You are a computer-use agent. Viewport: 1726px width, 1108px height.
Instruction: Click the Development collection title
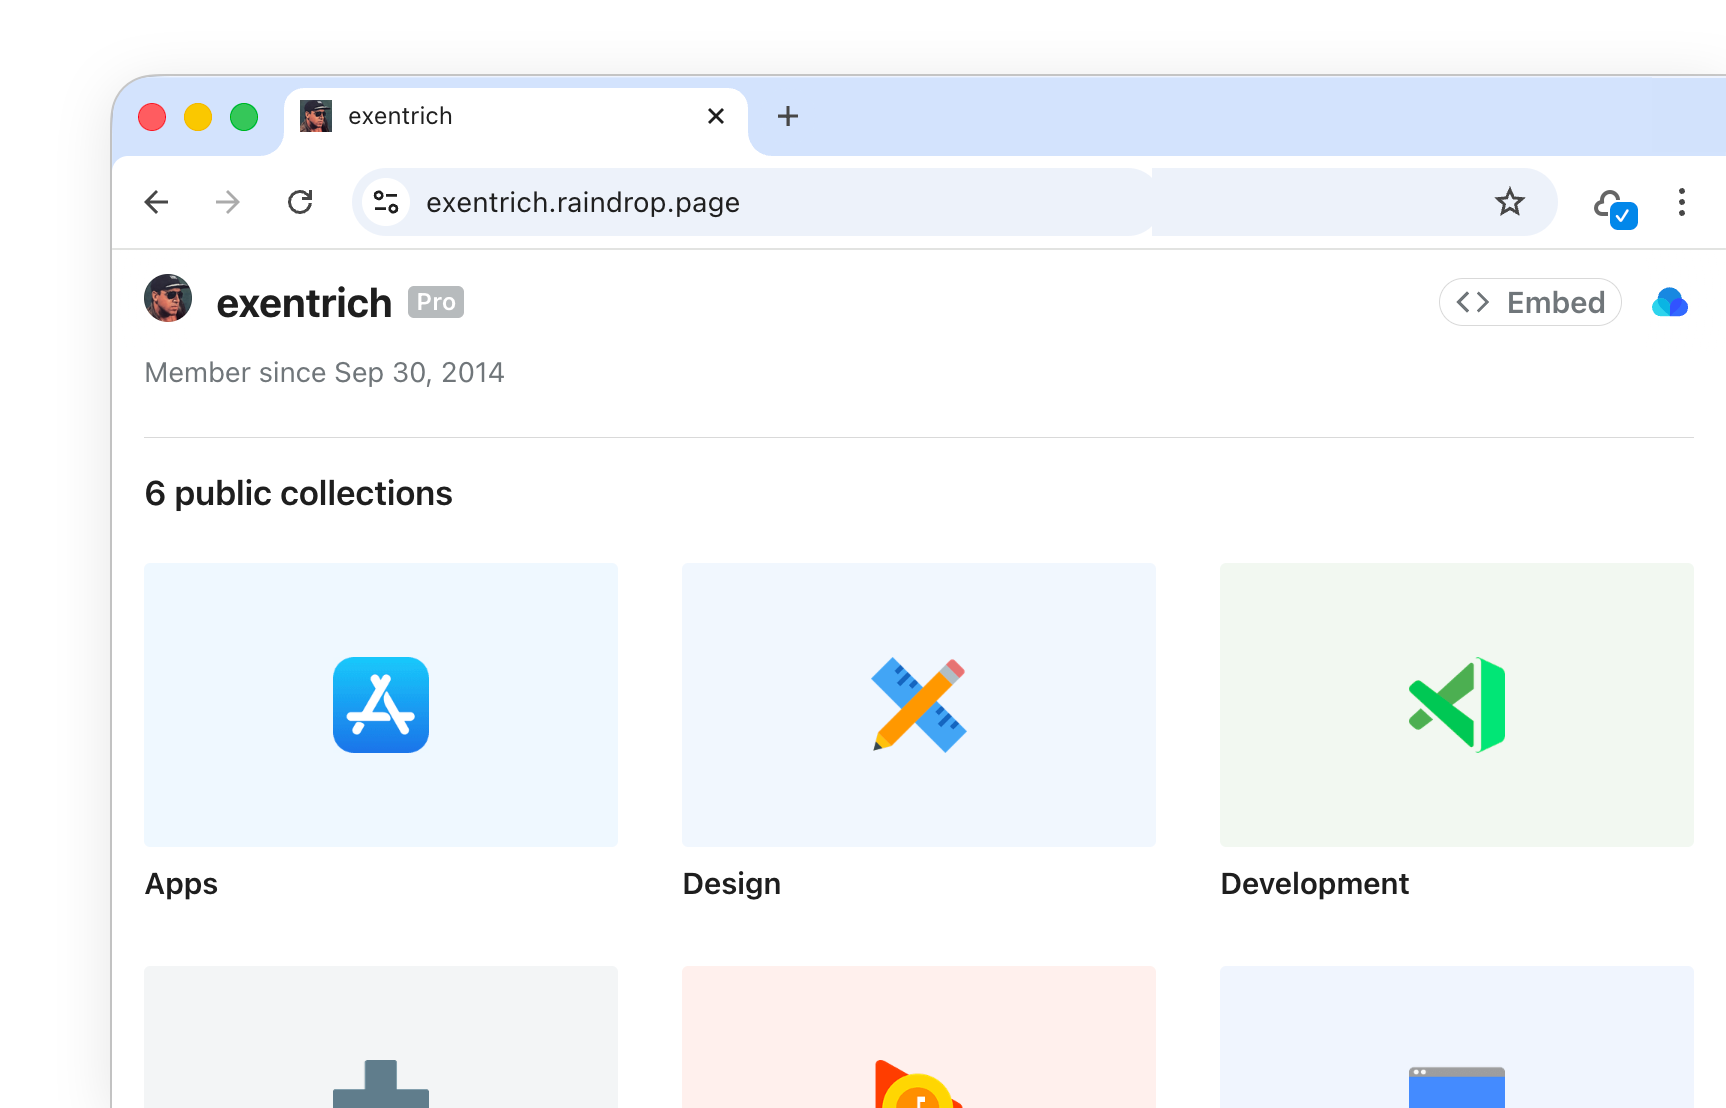pyautogui.click(x=1315, y=884)
